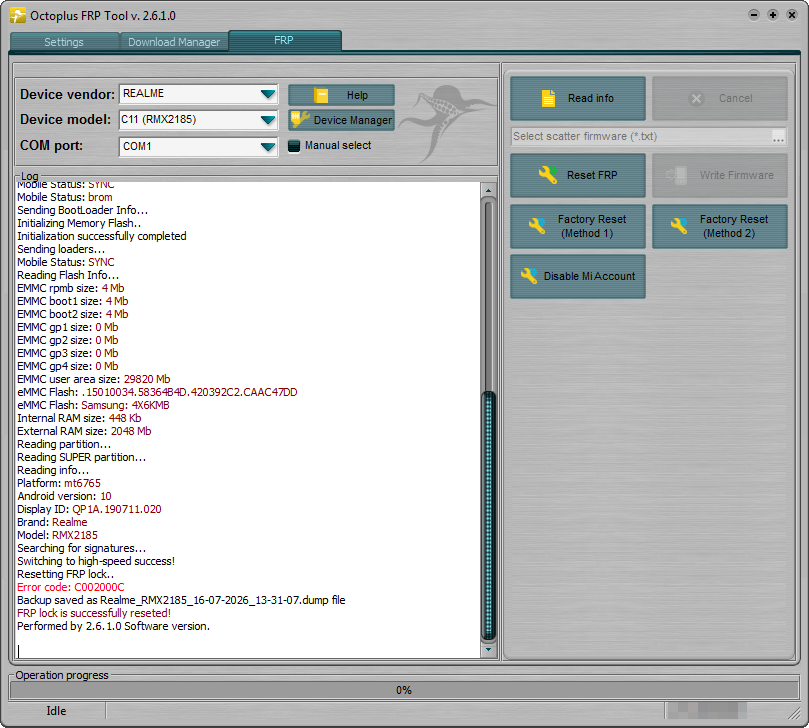Click the Factory Reset Method 2 wrench icon
809x728 pixels.
[678, 226]
